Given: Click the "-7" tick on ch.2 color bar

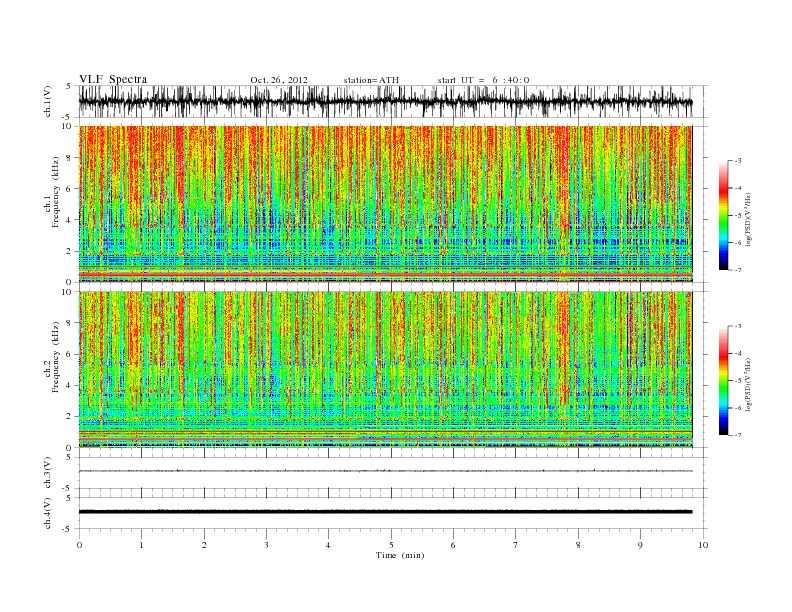Looking at the screenshot, I should (737, 435).
